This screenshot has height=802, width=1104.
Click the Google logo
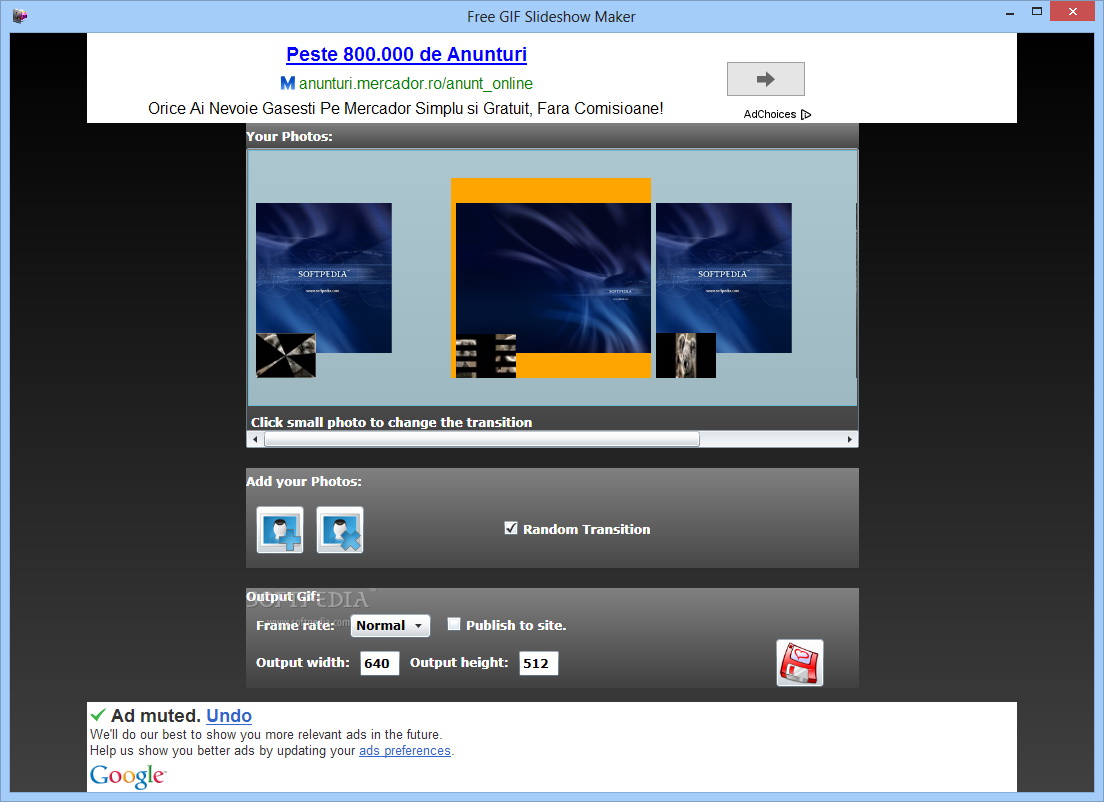pyautogui.click(x=127, y=776)
